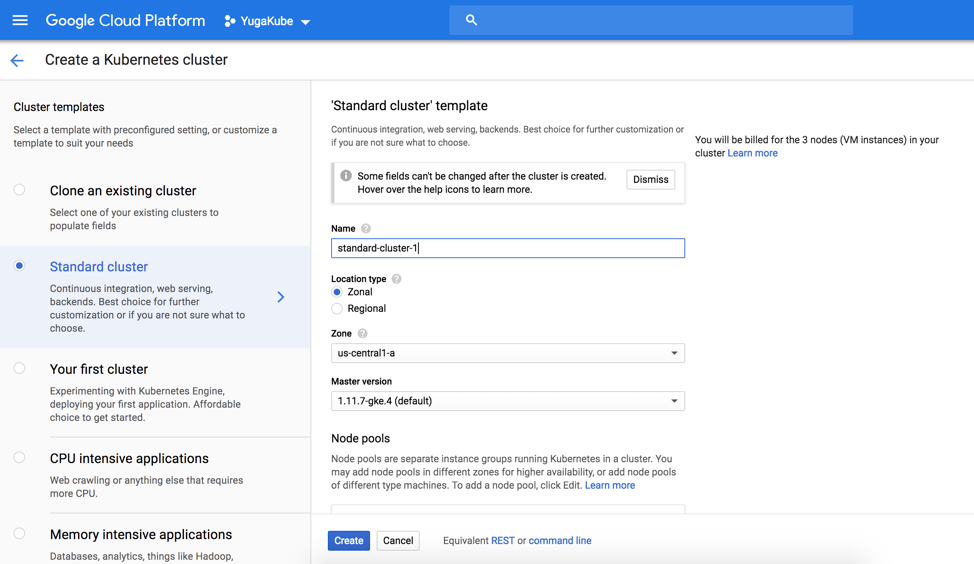Click the back arrow icon

point(17,61)
